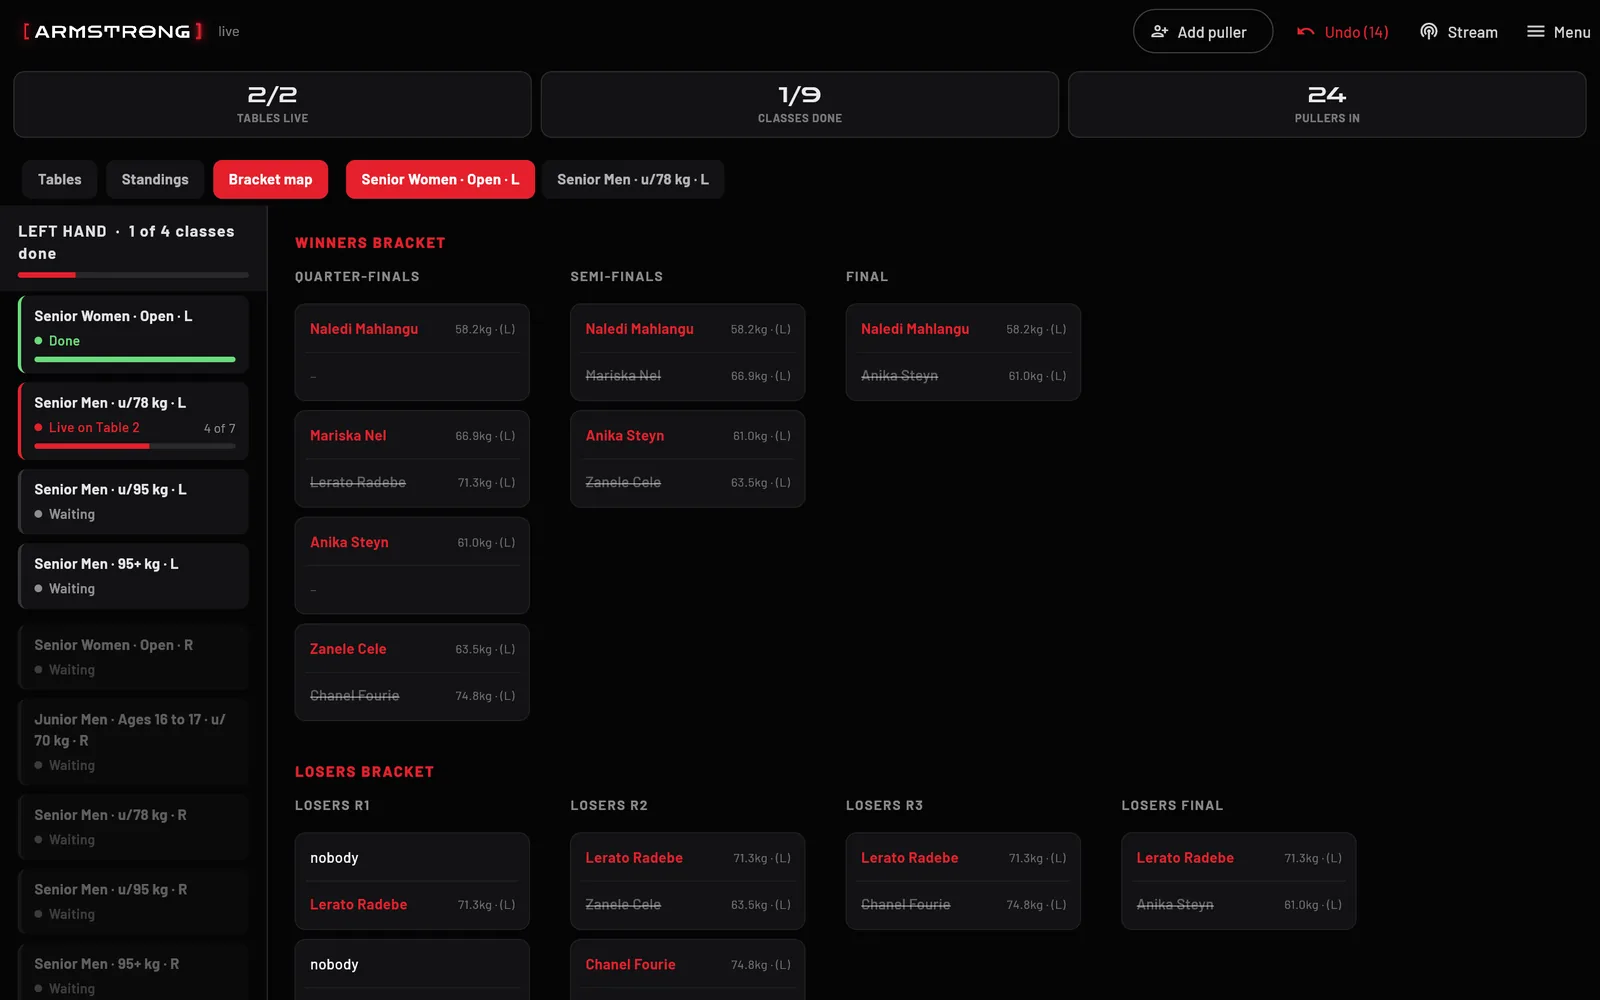Click Naledi Mahlangu in the quarter-finals
The image size is (1600, 1000).
pos(364,329)
